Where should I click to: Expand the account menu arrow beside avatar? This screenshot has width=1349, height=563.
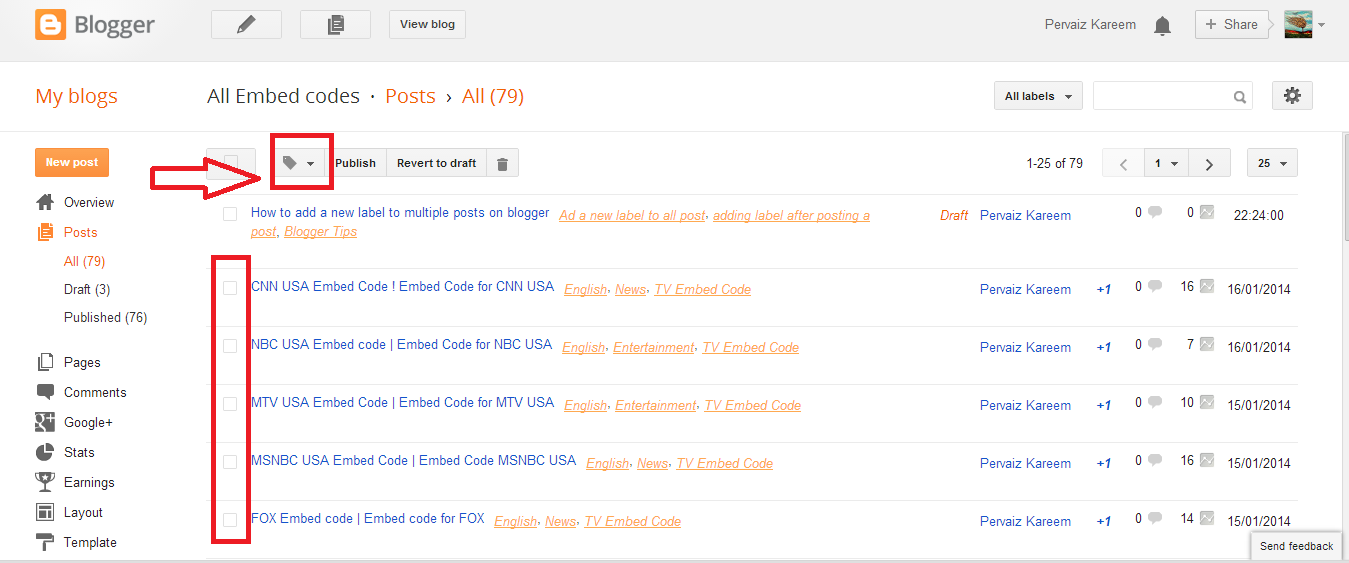1321,25
